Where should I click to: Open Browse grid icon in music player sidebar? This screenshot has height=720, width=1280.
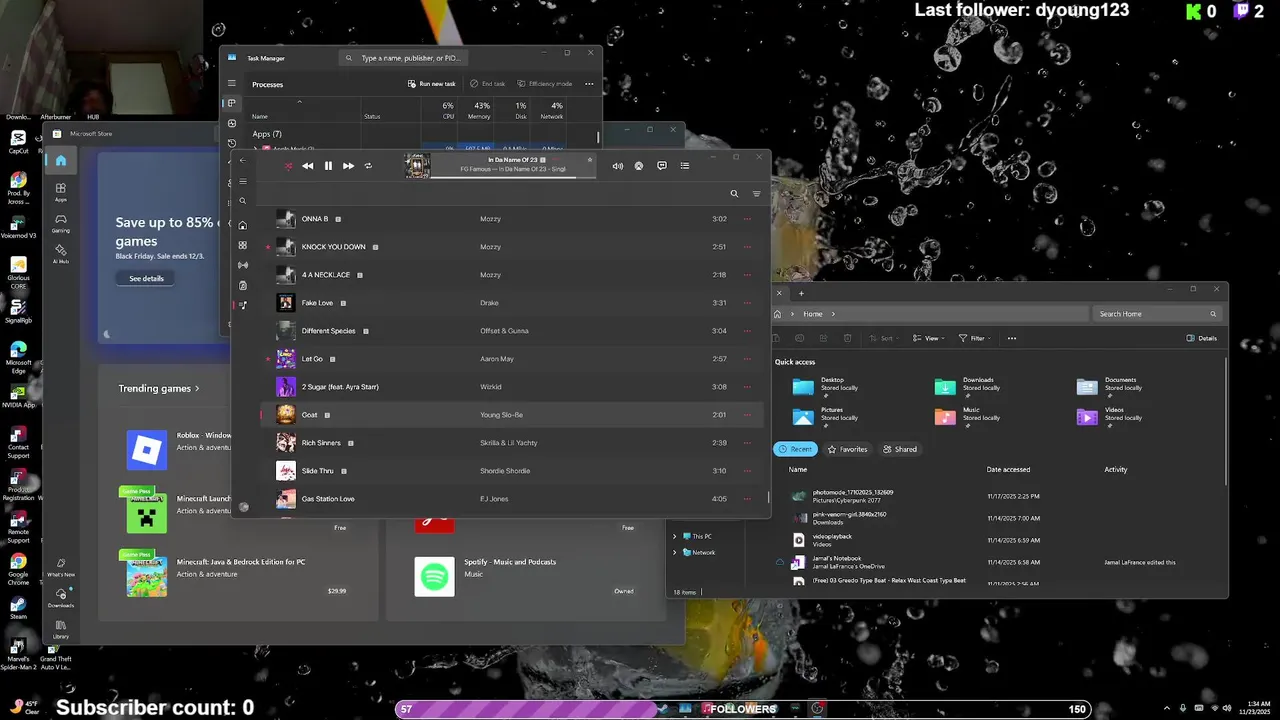tap(243, 245)
